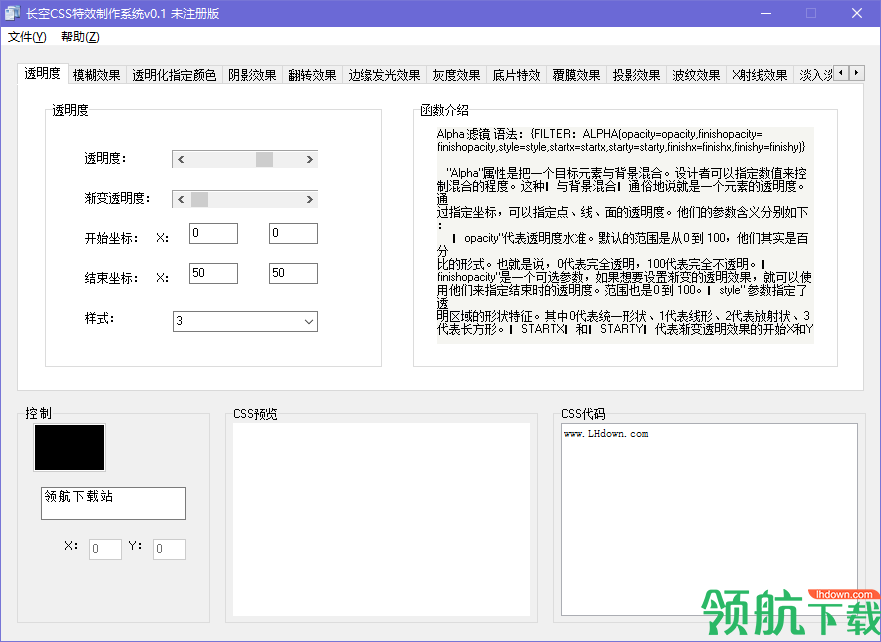The width and height of the screenshot is (881, 642).
Task: Click the tab strip scroll-left arrow
Action: tap(841, 72)
